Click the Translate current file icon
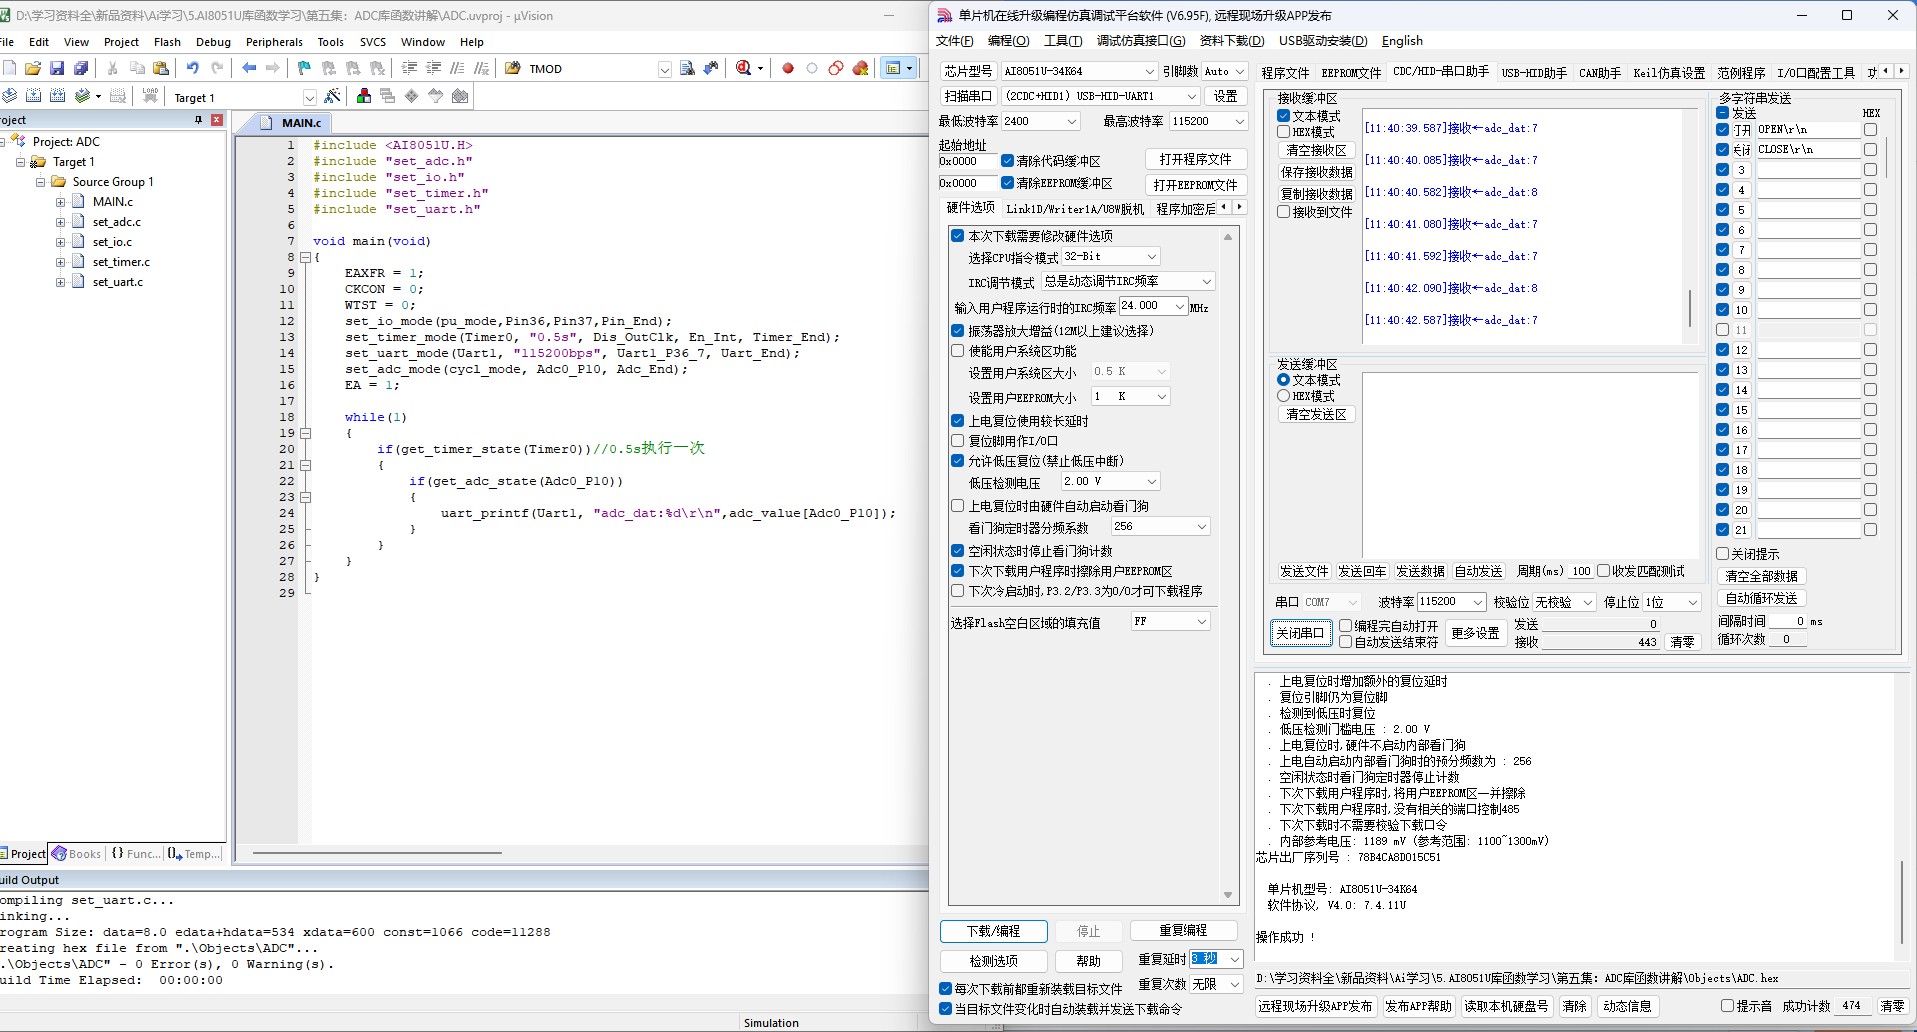This screenshot has height=1032, width=1917. click(x=9, y=96)
